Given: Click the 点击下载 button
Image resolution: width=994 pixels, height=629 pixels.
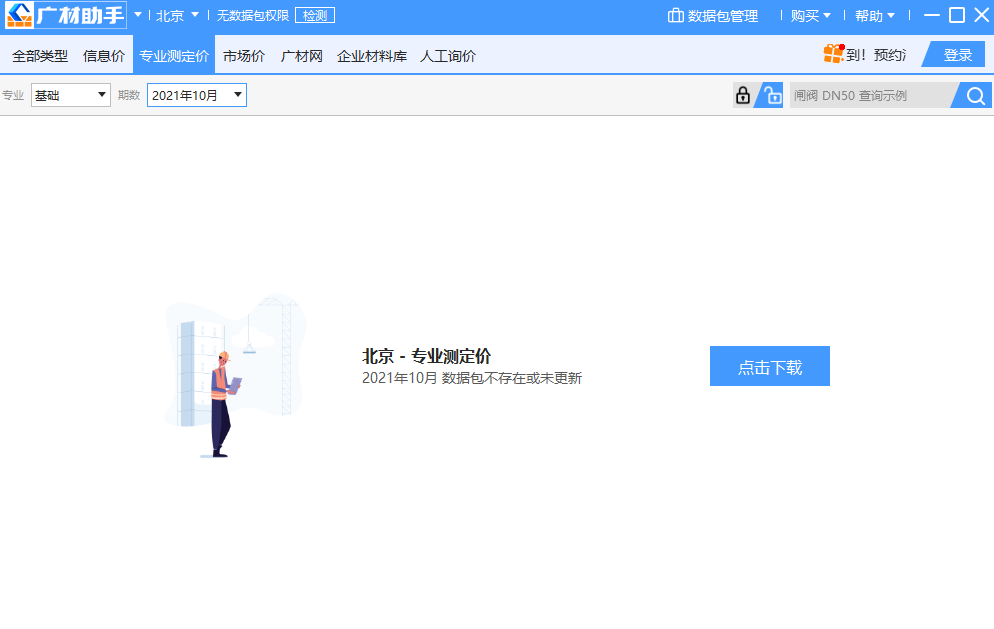Looking at the screenshot, I should tap(769, 367).
